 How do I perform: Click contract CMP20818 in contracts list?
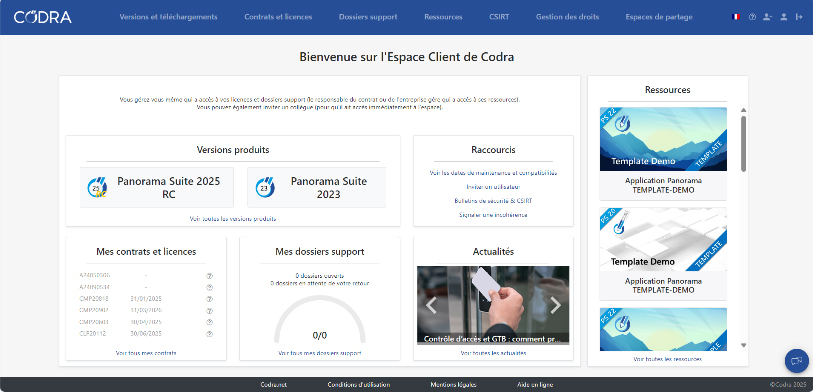(94, 299)
